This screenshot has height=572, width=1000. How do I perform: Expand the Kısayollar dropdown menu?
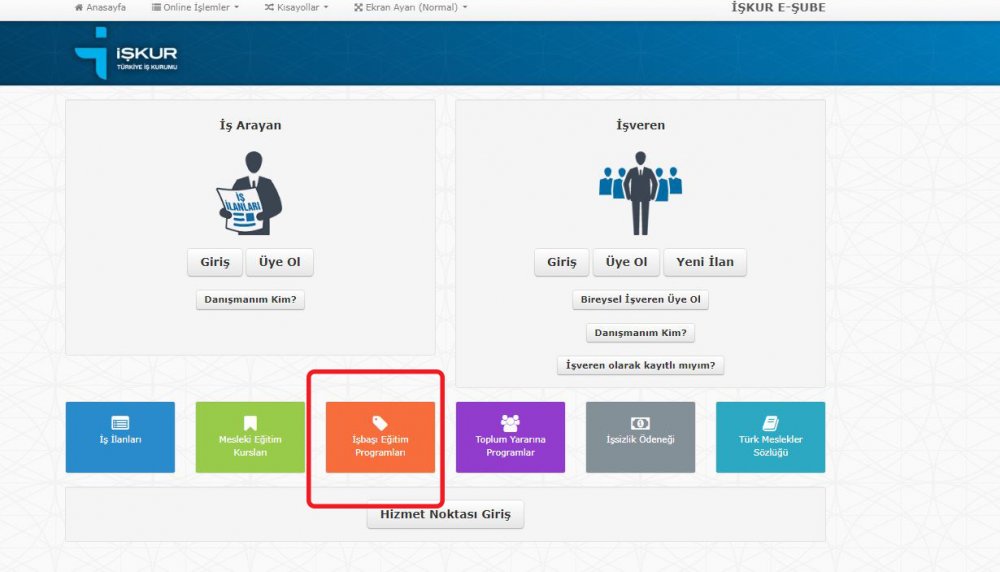(x=297, y=8)
